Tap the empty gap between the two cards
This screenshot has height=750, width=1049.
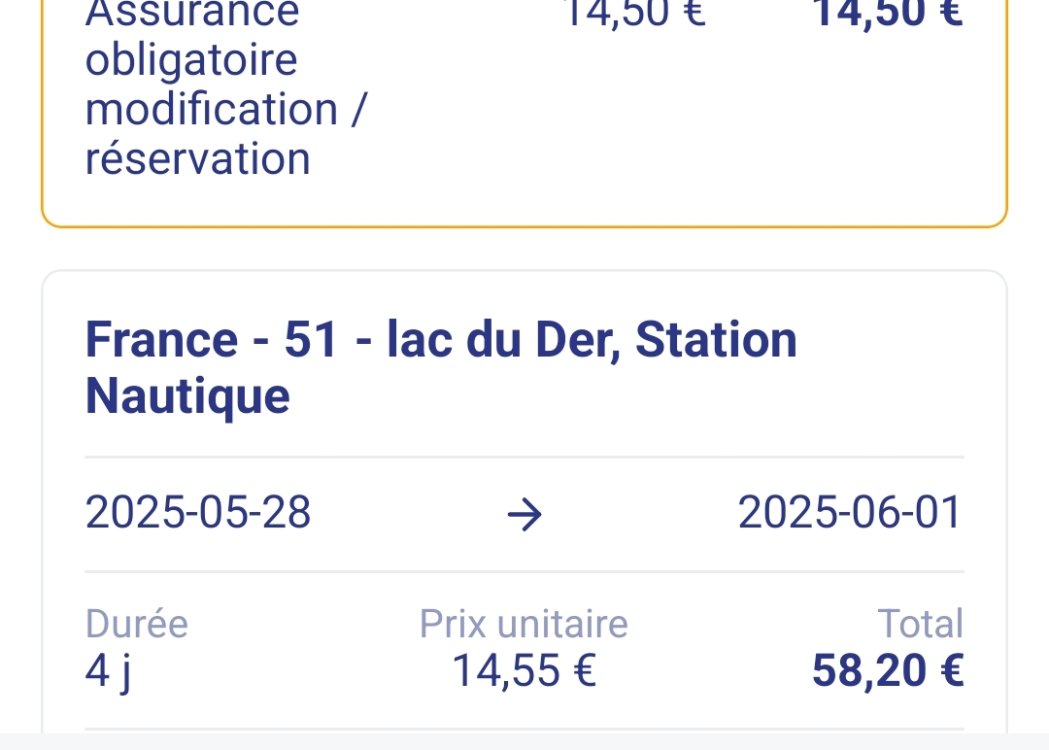tap(524, 249)
